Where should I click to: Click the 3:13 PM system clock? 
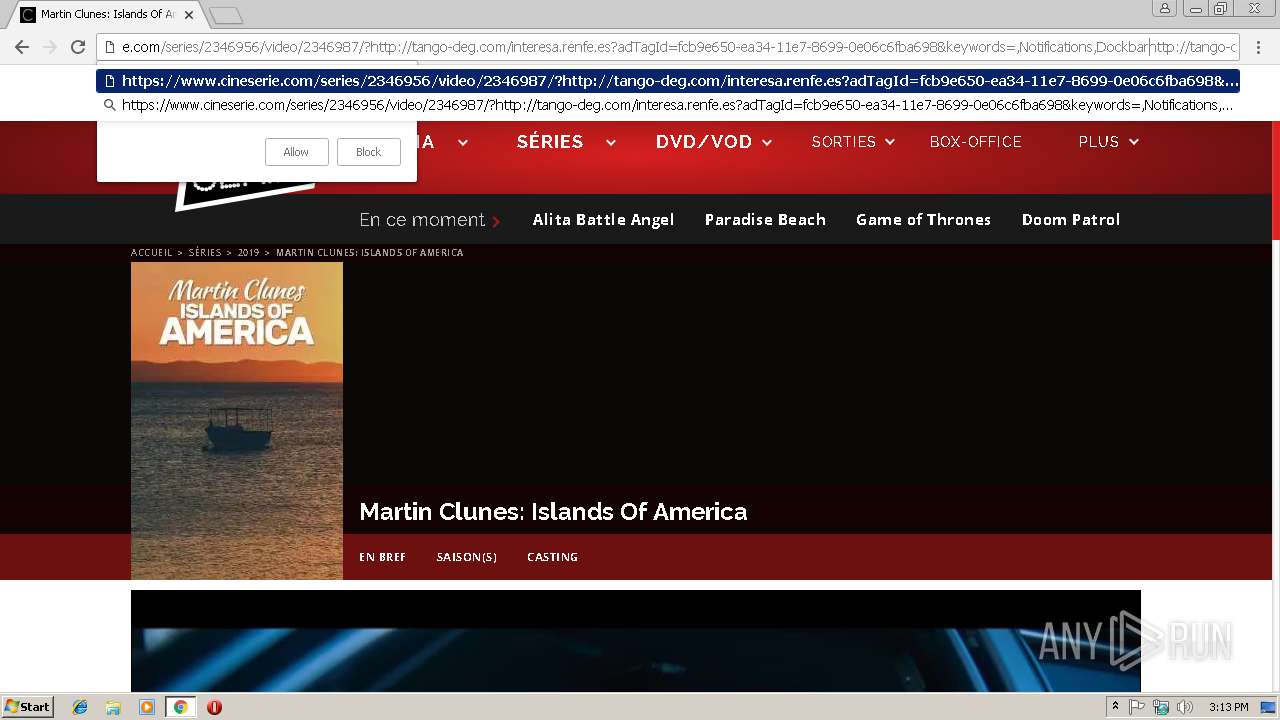pyautogui.click(x=1228, y=707)
